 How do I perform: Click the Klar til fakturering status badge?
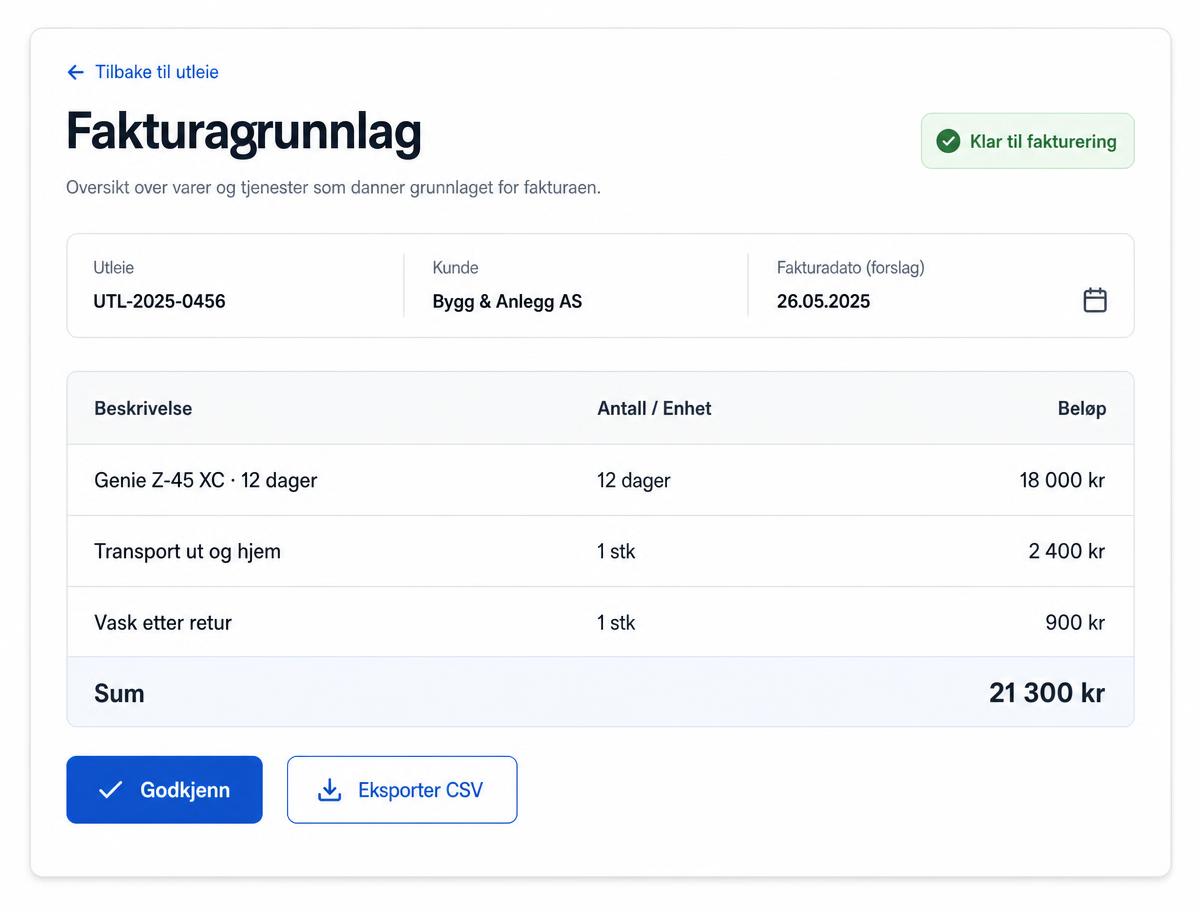tap(1027, 141)
